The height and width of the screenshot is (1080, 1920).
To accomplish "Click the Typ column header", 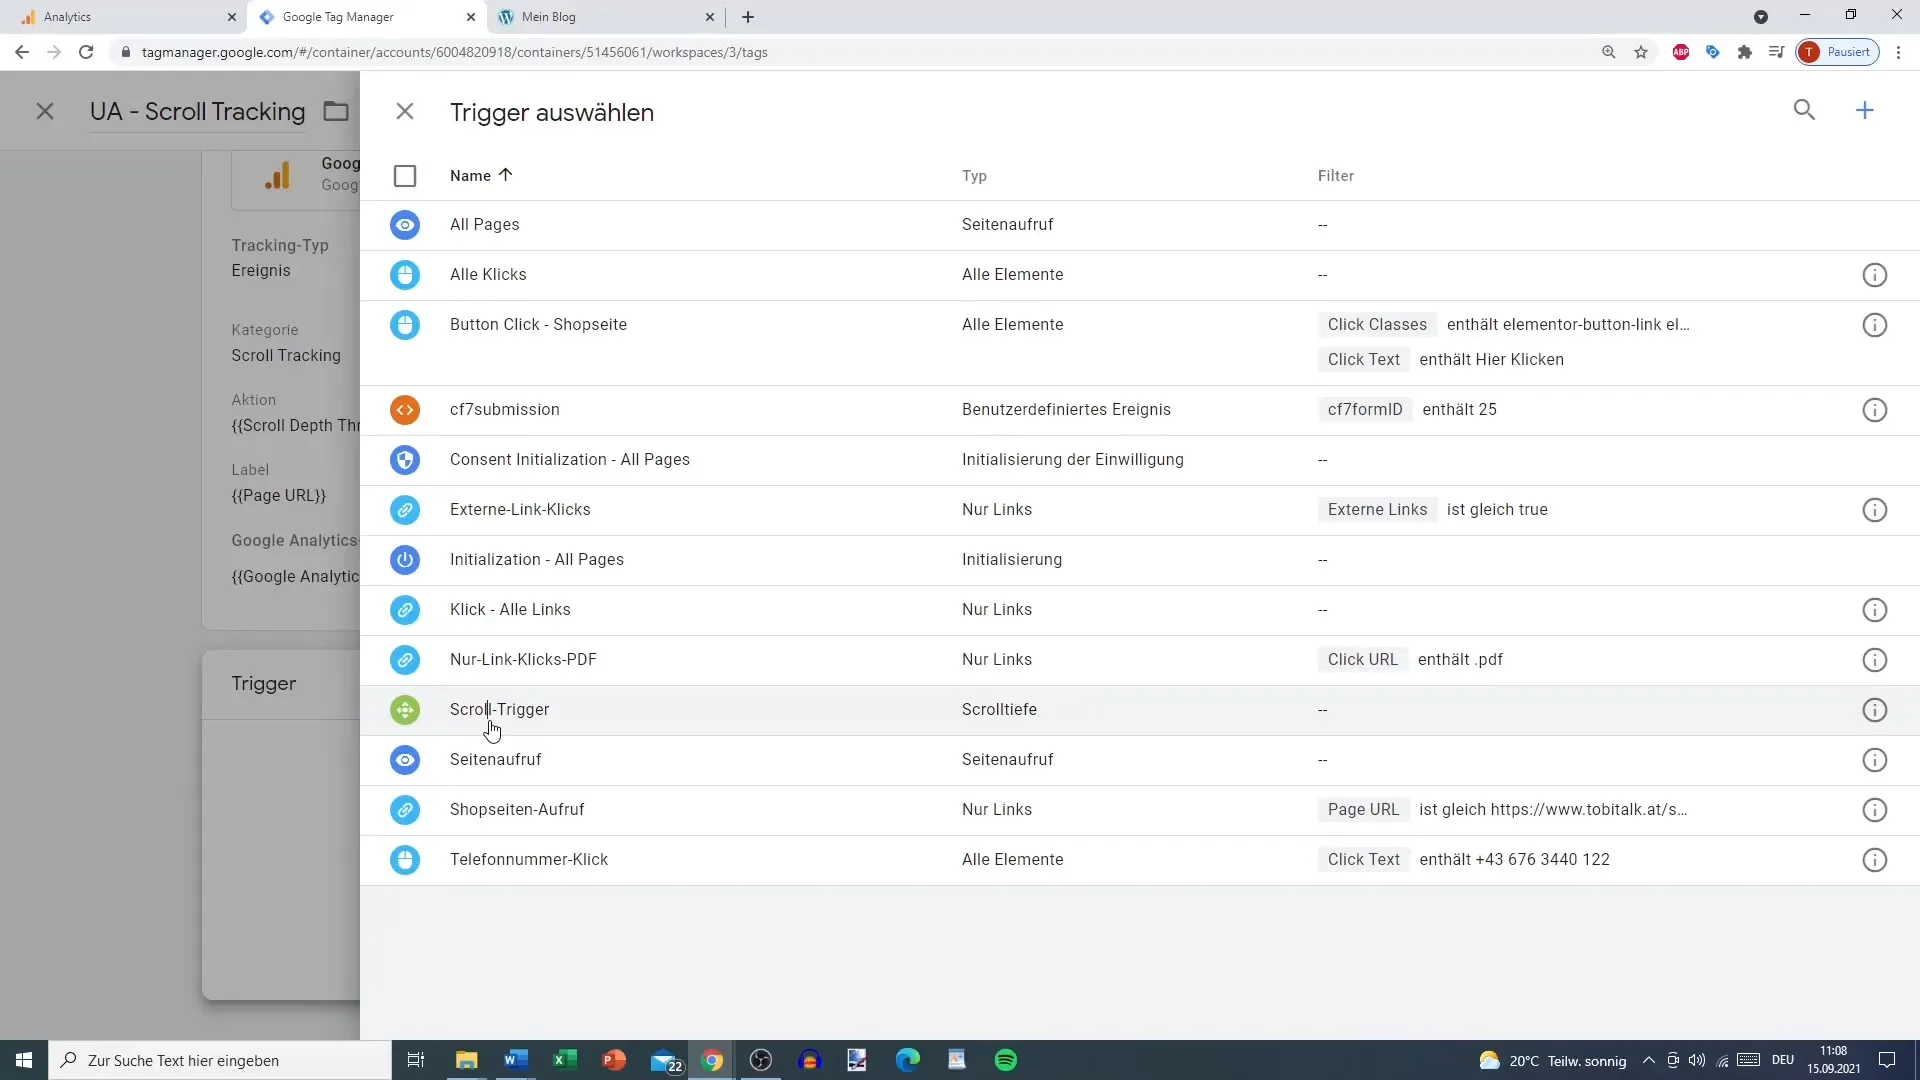I will [974, 176].
